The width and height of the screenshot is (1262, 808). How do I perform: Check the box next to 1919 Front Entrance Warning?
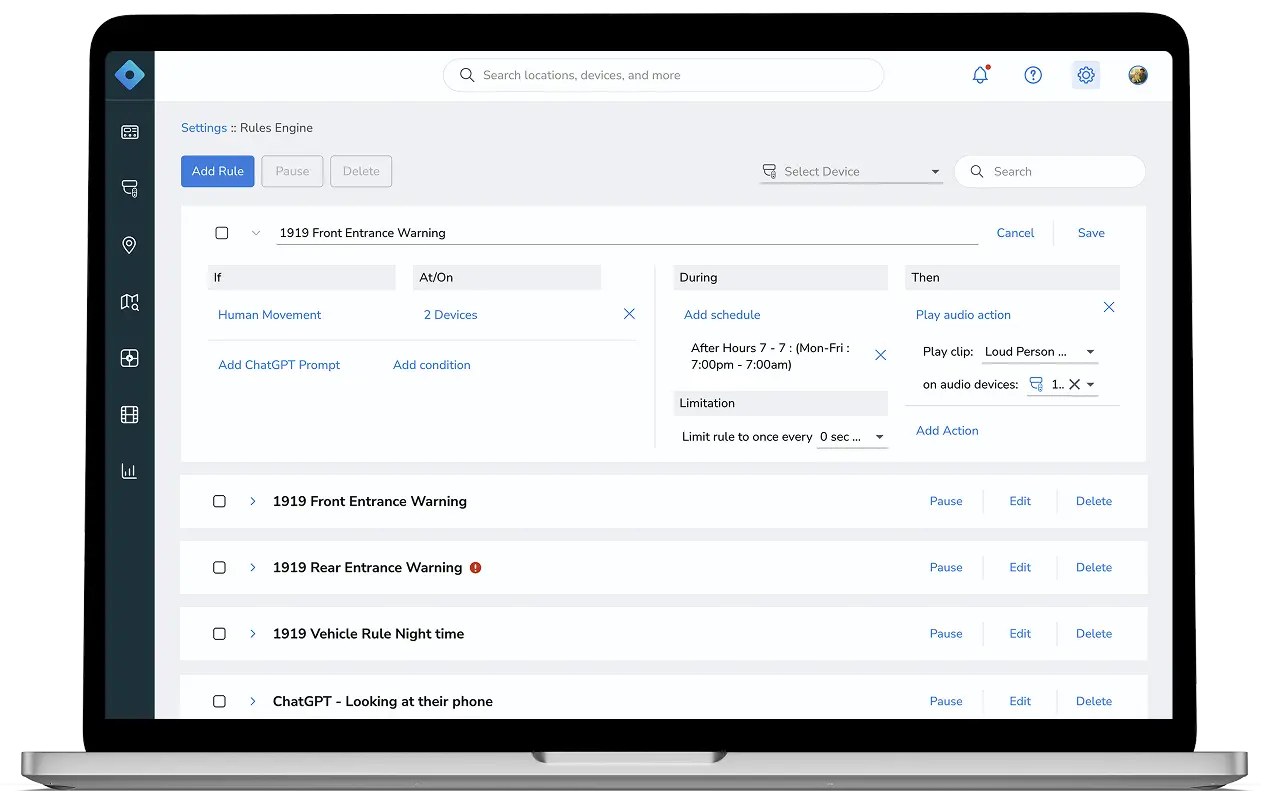[x=219, y=501]
